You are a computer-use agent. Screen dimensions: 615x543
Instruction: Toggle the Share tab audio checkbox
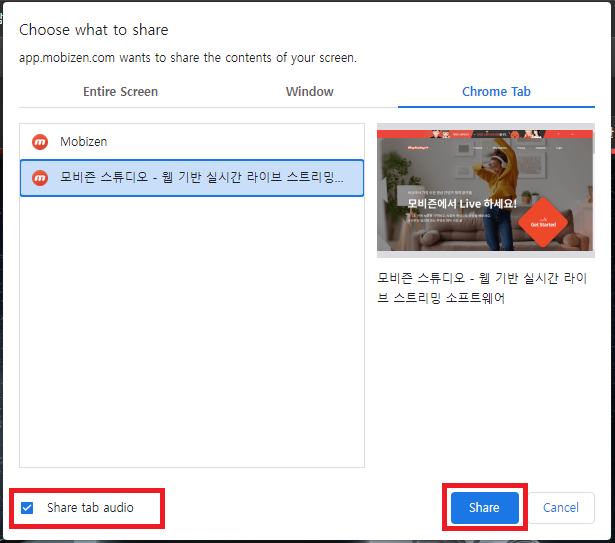[27, 508]
